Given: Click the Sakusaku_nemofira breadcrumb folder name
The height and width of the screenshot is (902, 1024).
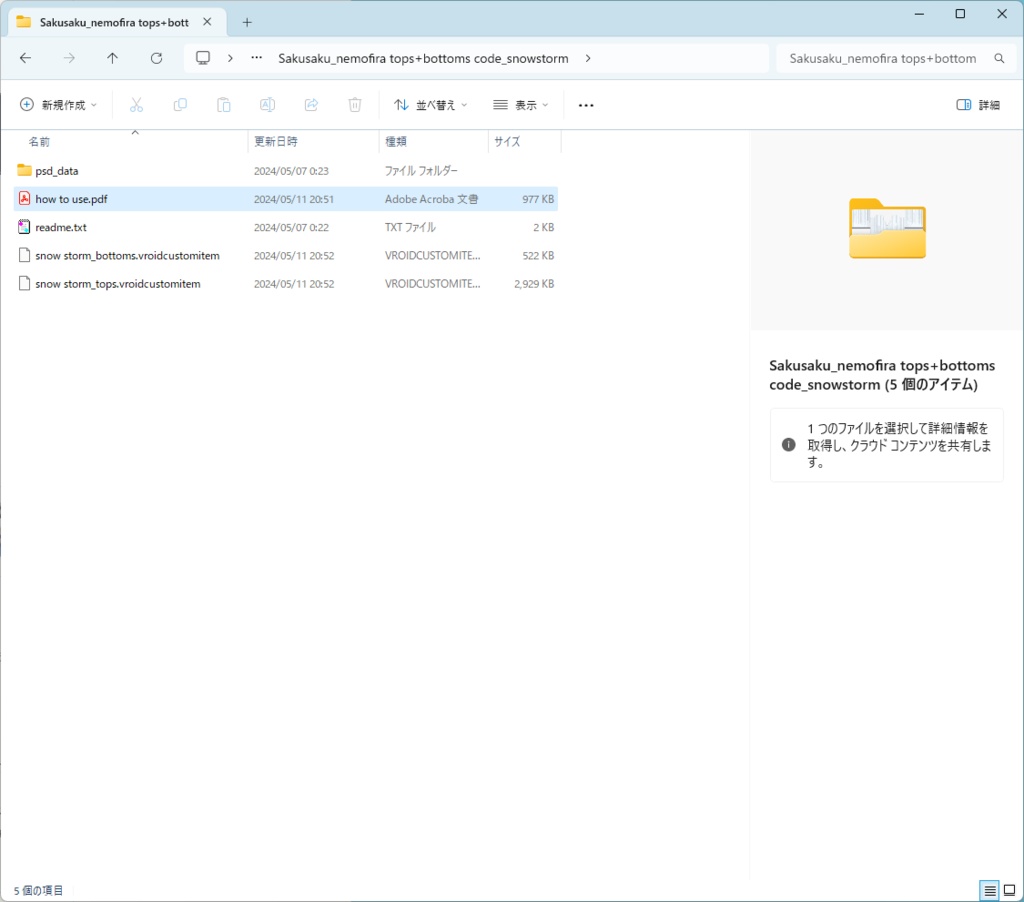Looking at the screenshot, I should click(423, 58).
